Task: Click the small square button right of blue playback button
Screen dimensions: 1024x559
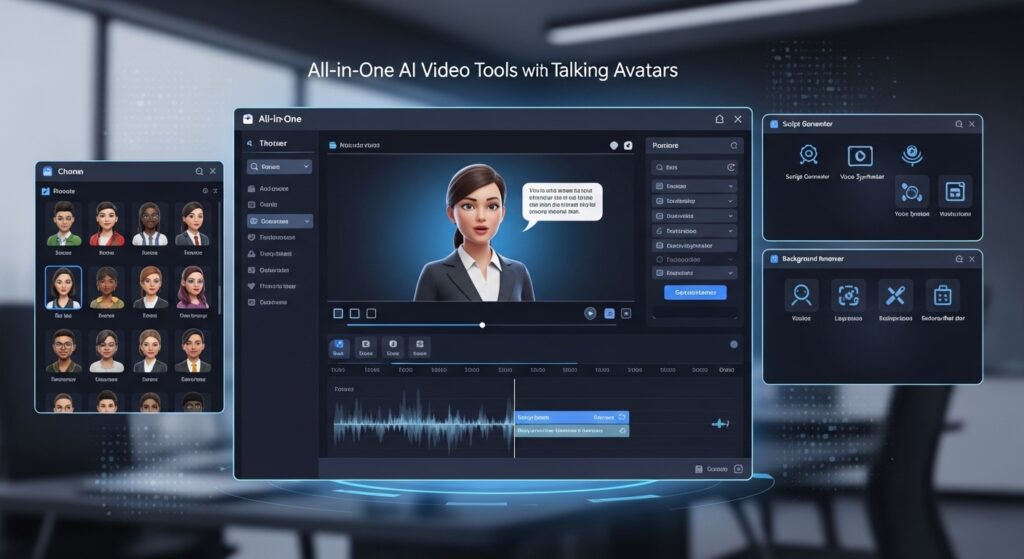Action: coord(626,313)
